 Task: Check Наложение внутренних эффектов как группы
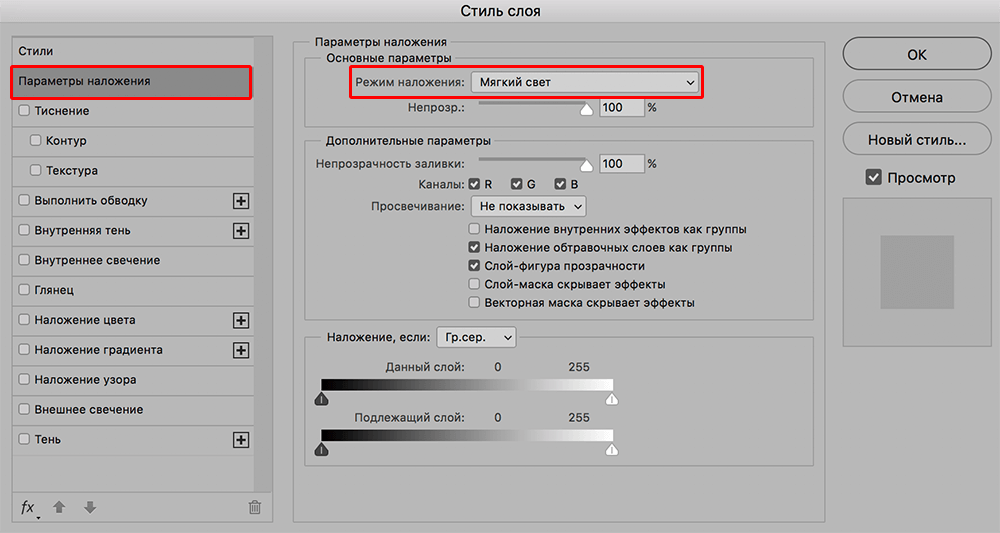474,229
